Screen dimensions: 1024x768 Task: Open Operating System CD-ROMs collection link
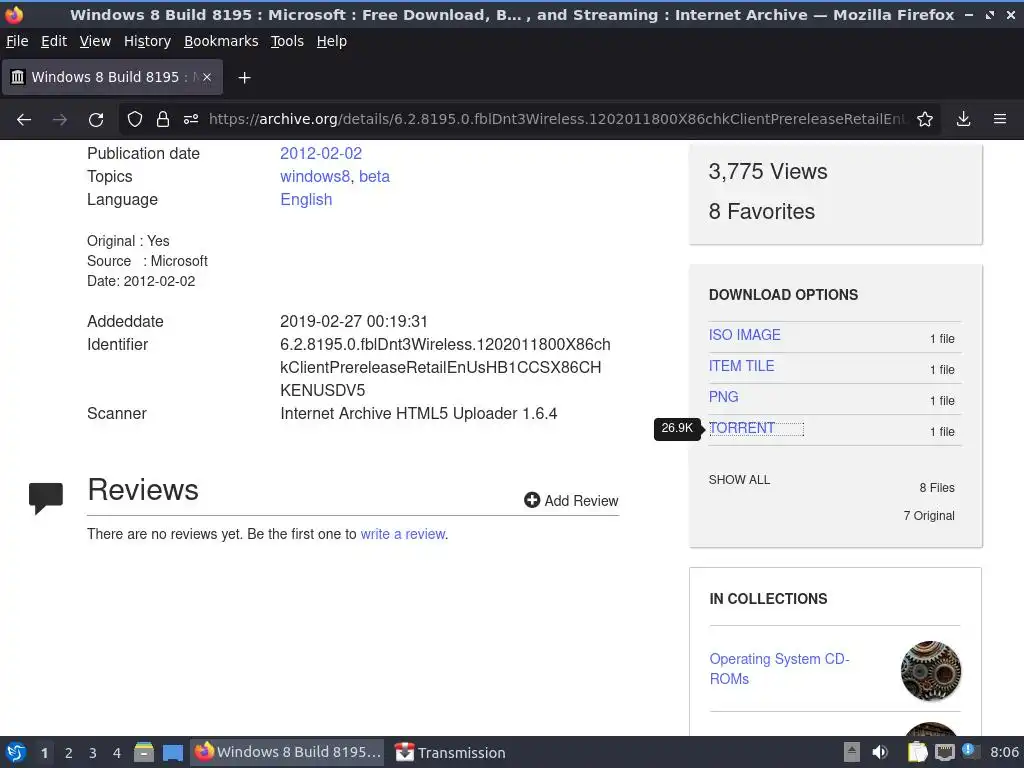pyautogui.click(x=779, y=669)
